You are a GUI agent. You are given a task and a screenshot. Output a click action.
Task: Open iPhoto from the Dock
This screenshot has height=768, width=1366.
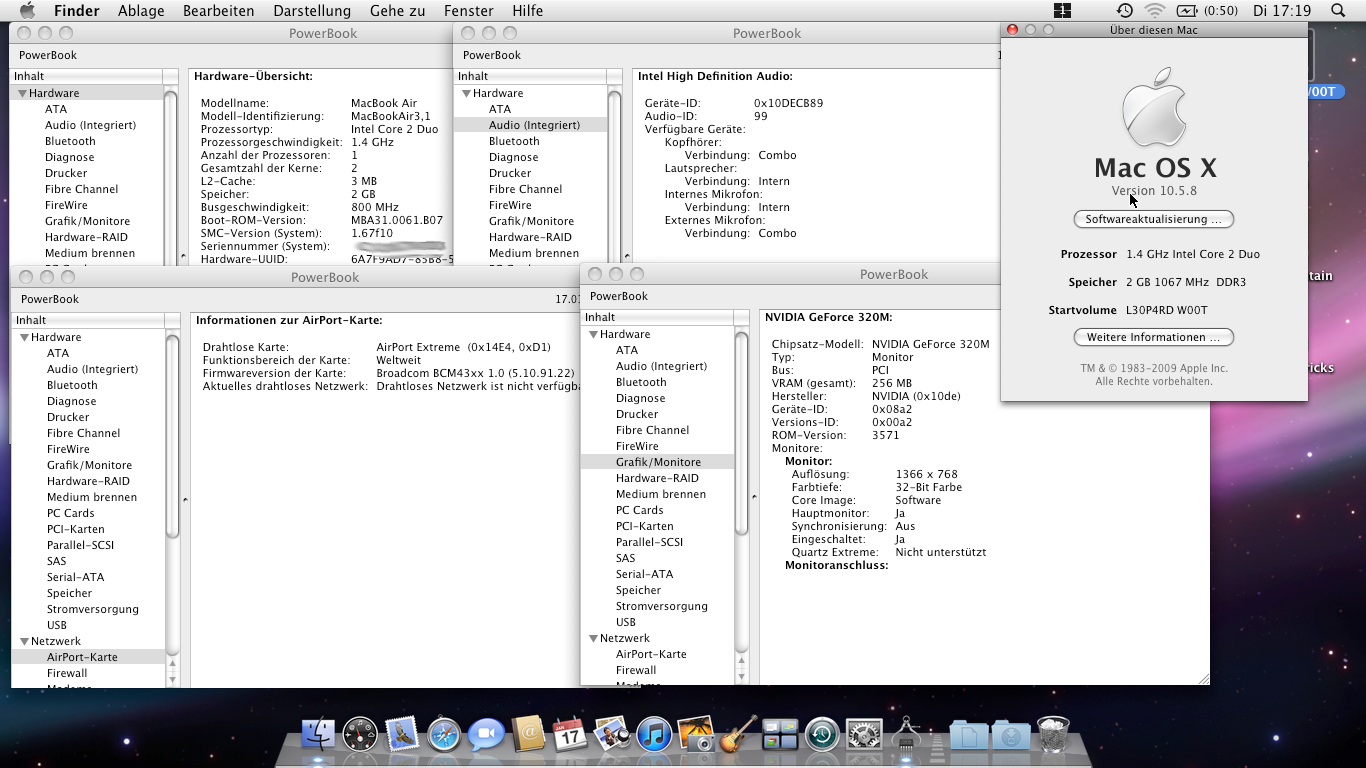tap(696, 735)
